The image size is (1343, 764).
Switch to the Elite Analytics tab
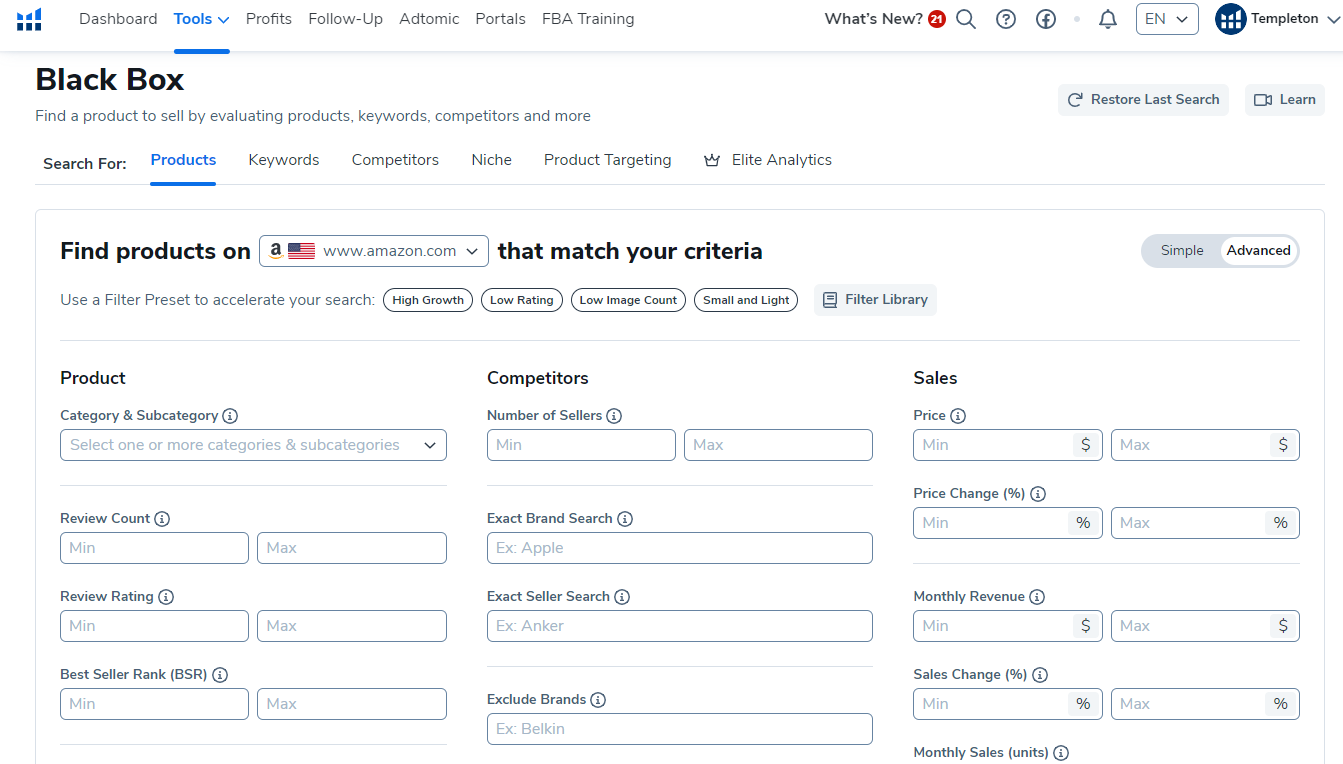(768, 160)
